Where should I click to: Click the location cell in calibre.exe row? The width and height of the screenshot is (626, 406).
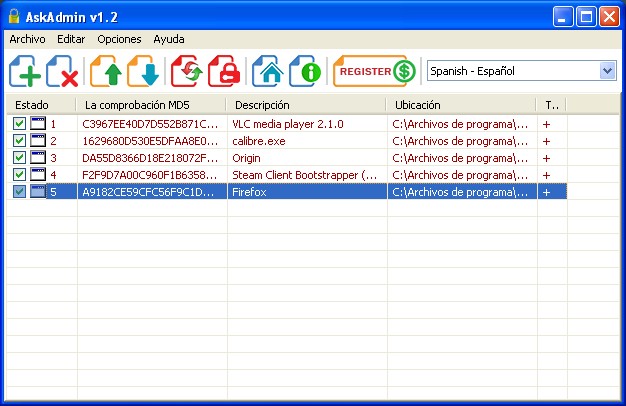point(460,141)
